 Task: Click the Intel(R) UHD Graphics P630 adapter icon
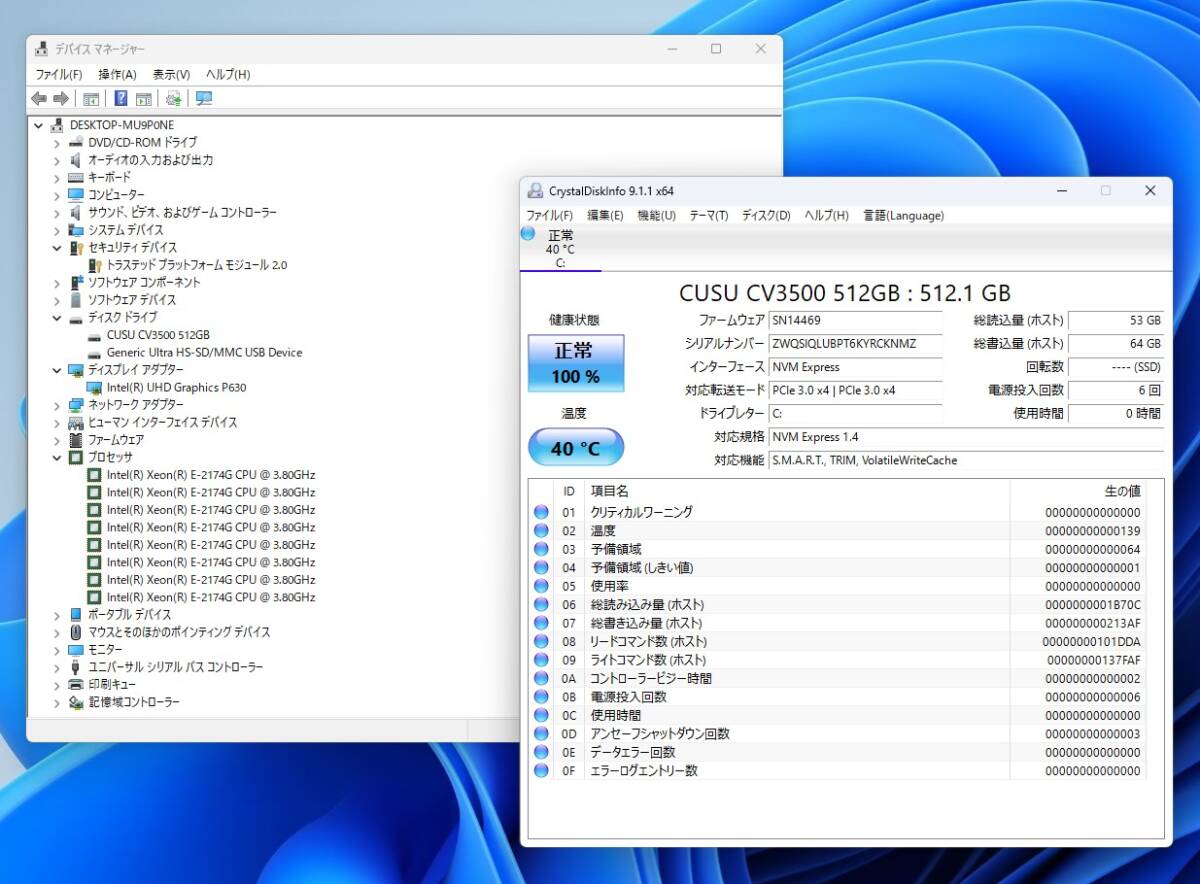click(x=95, y=387)
